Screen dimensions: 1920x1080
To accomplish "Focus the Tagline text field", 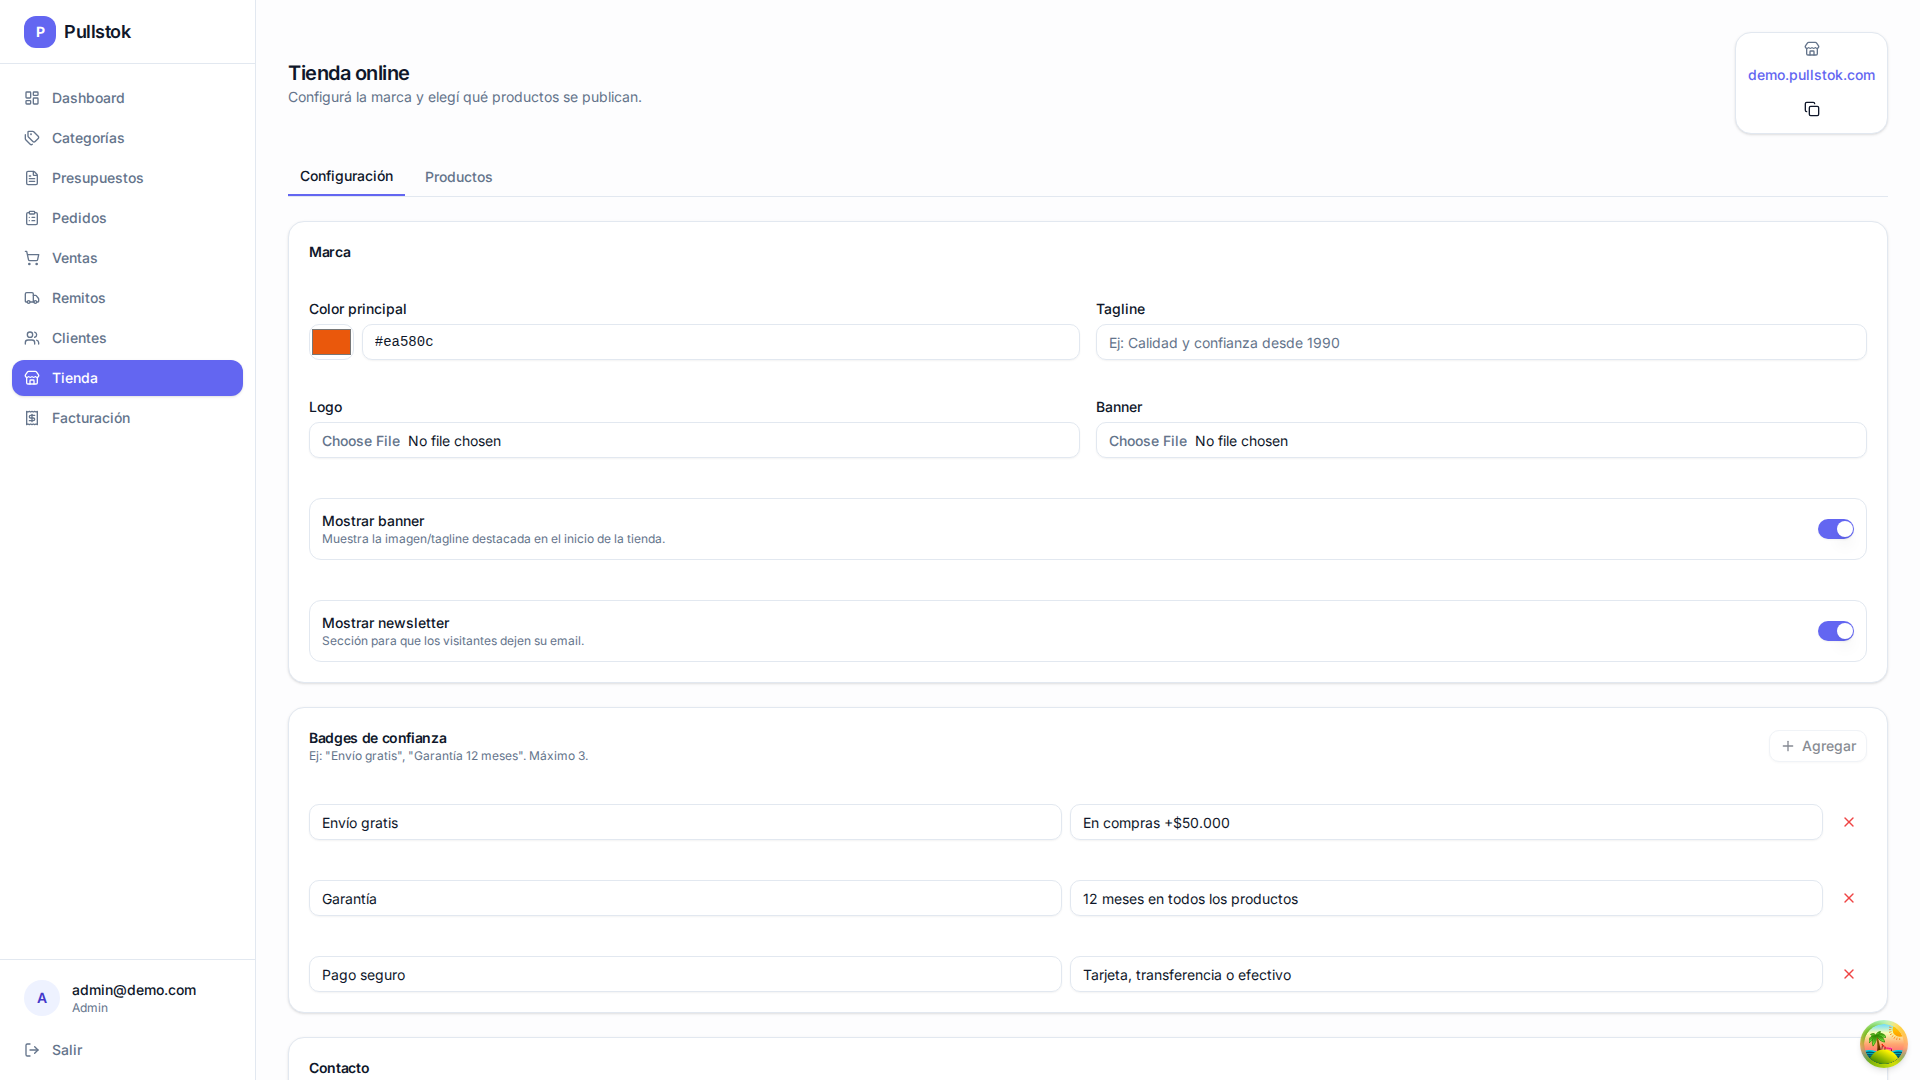I will pos(1481,343).
